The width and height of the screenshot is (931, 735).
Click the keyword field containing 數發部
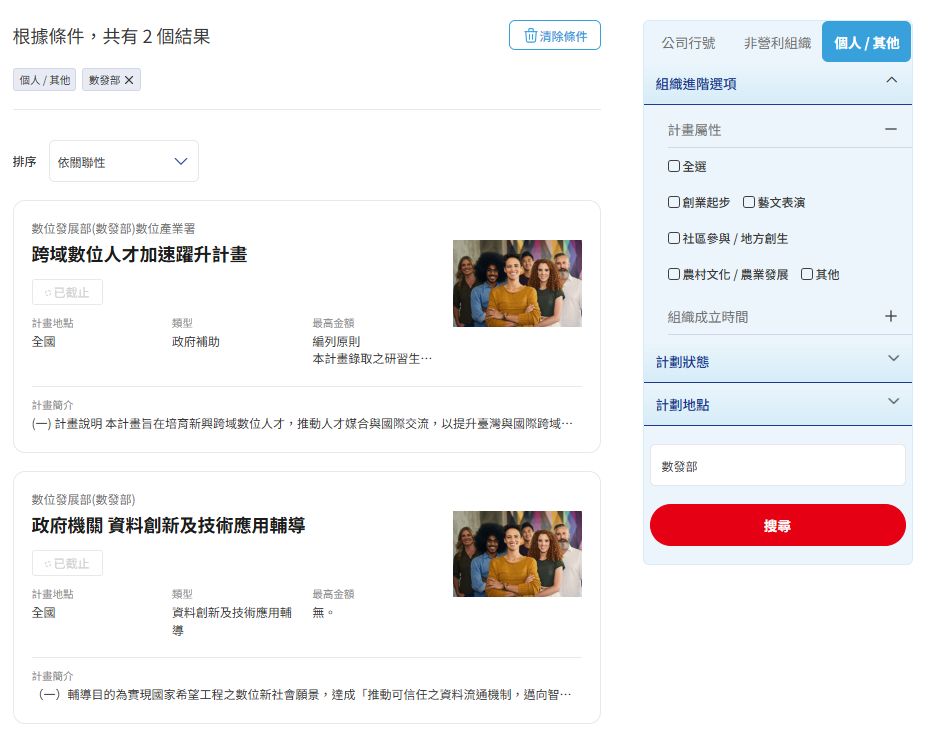[777, 466]
